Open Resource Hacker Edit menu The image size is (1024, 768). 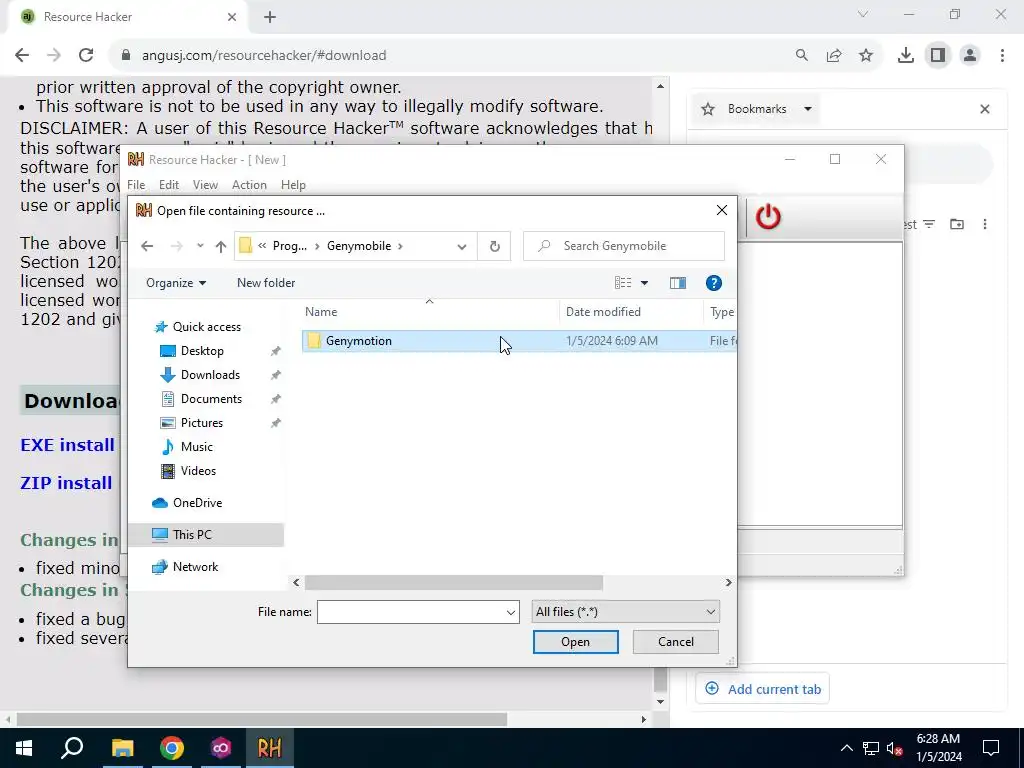(x=168, y=185)
